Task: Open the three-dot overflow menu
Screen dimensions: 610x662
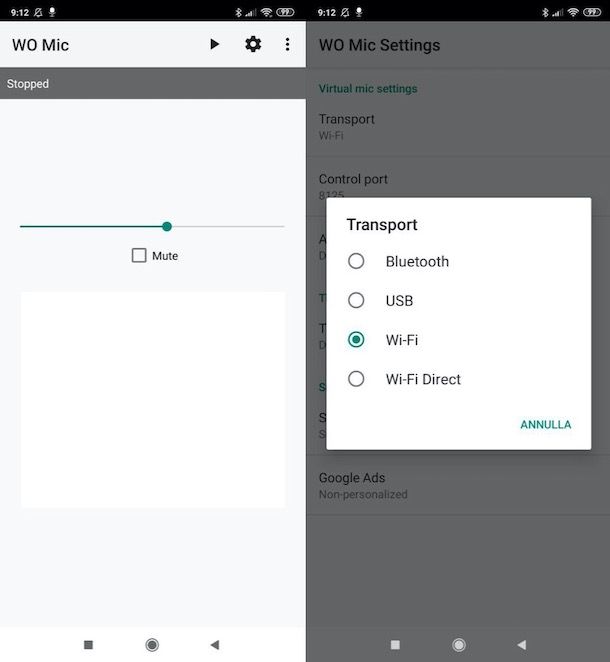Action: click(287, 44)
